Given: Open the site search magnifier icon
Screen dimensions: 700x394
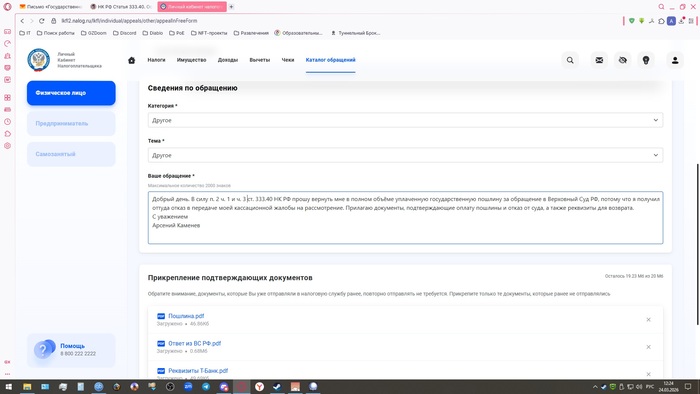Looking at the screenshot, I should tap(570, 60).
